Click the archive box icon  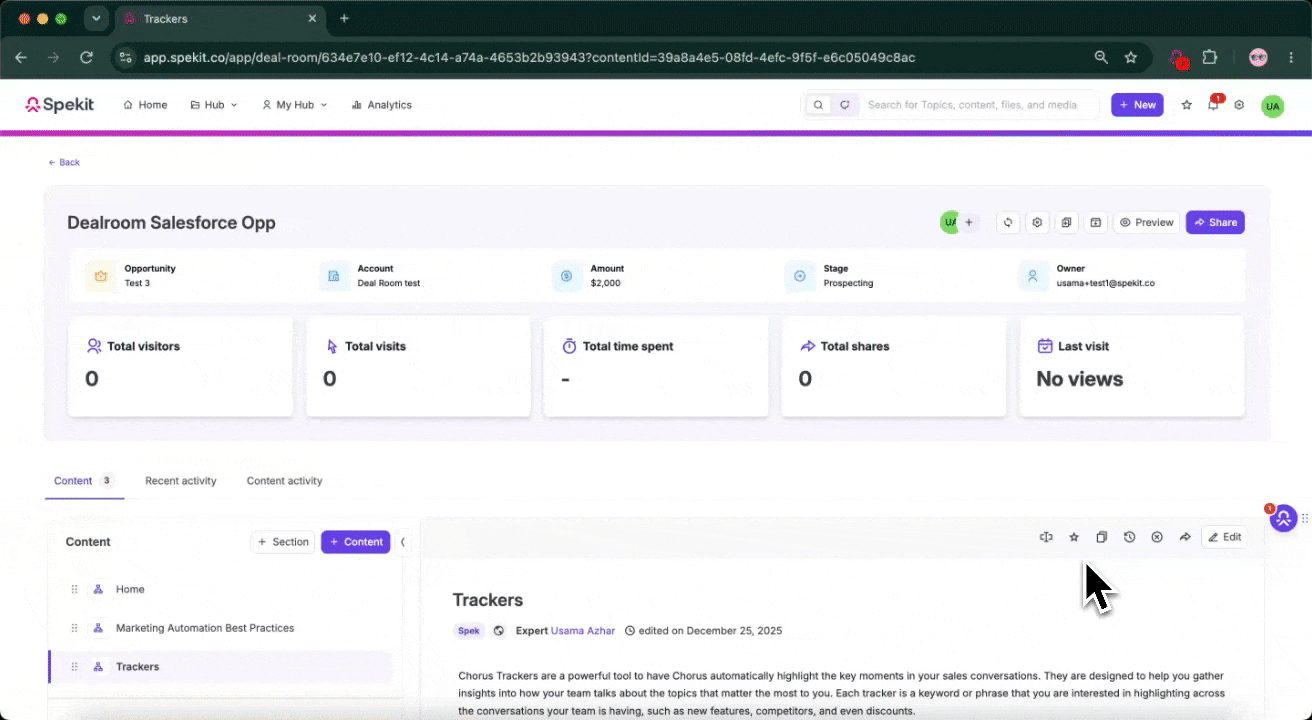tap(1096, 222)
